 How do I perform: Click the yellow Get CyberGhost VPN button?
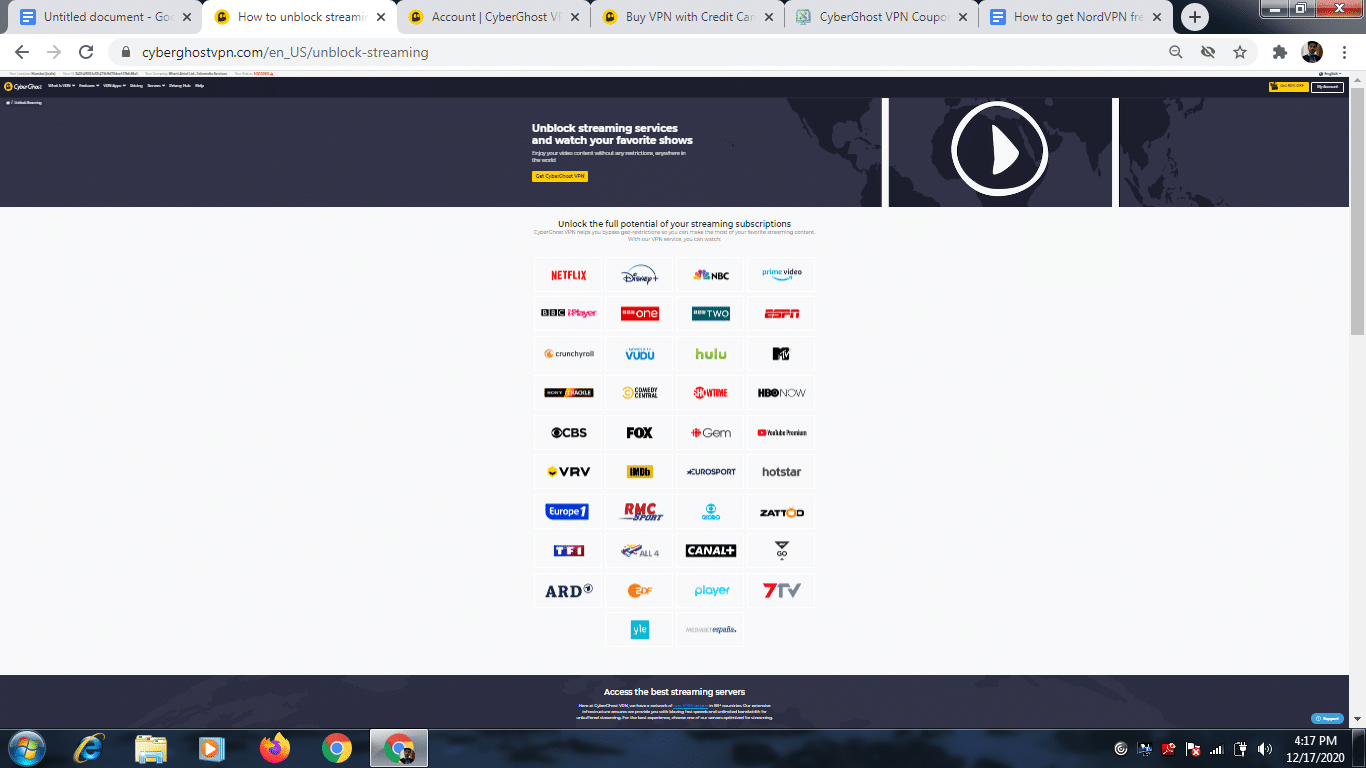pyautogui.click(x=560, y=176)
